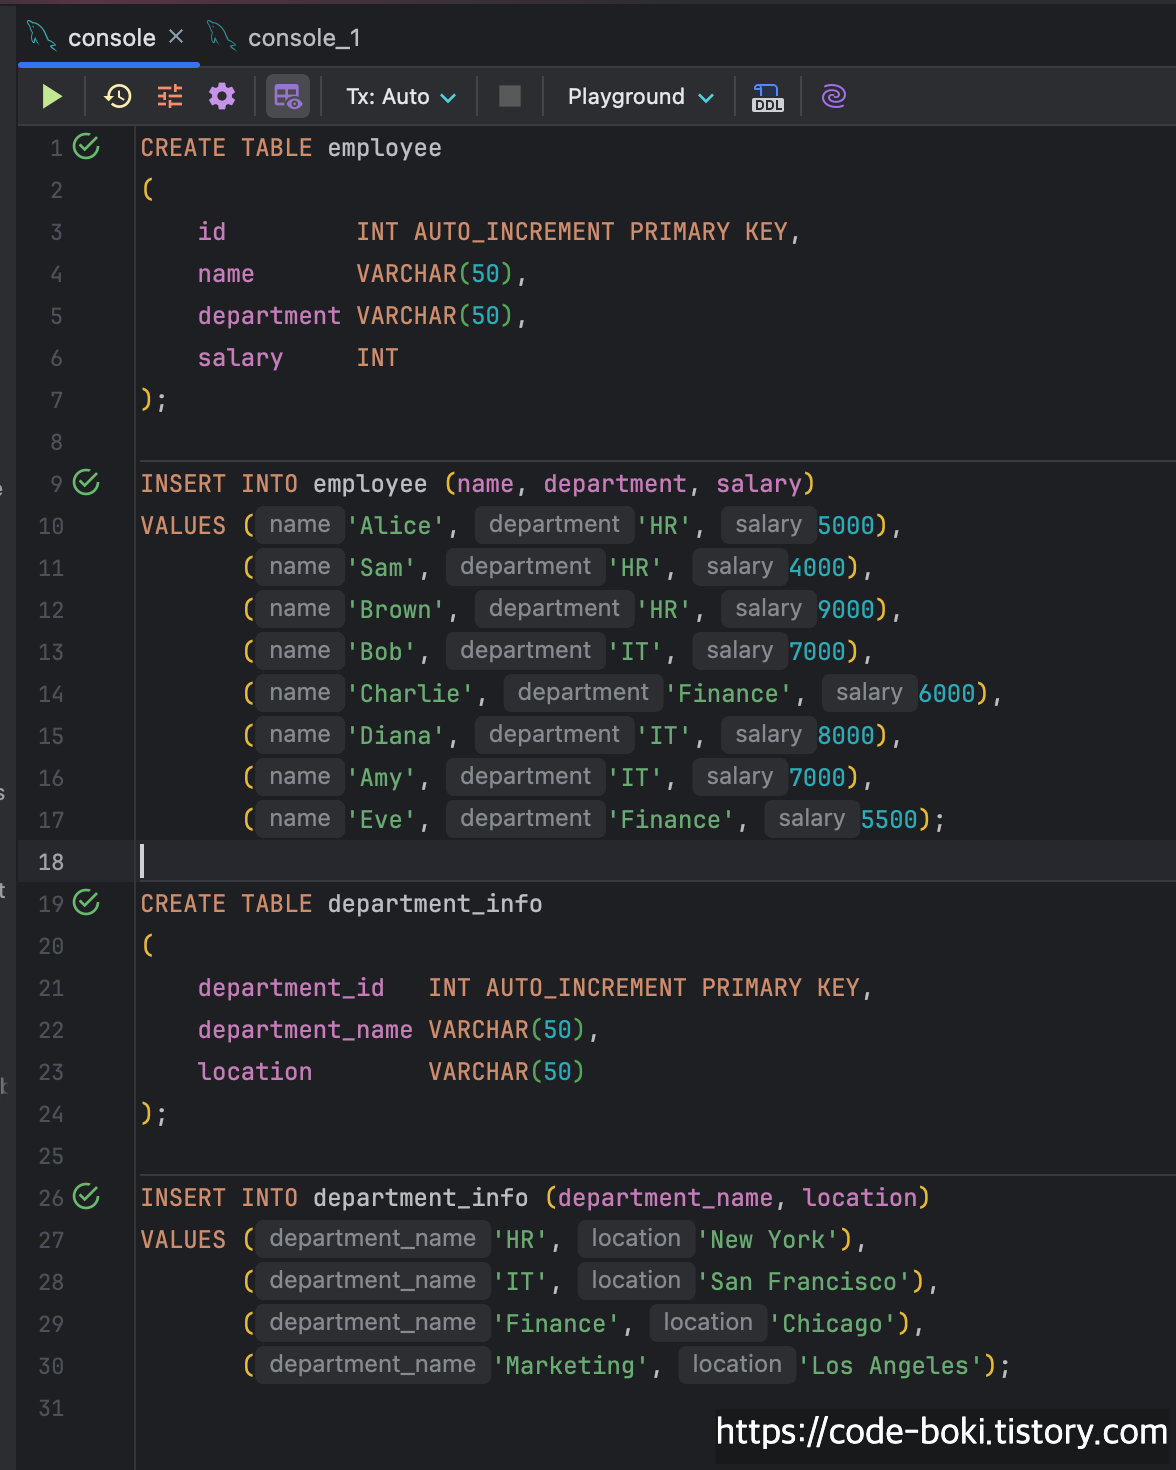Click 'Bob' string value on line 13
The image size is (1176, 1470).
point(381,652)
